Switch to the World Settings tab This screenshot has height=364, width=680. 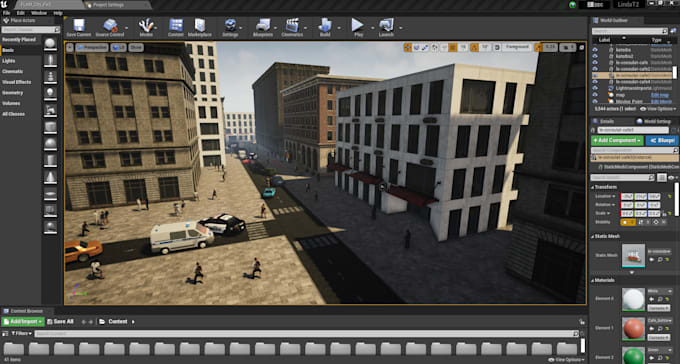pos(654,121)
